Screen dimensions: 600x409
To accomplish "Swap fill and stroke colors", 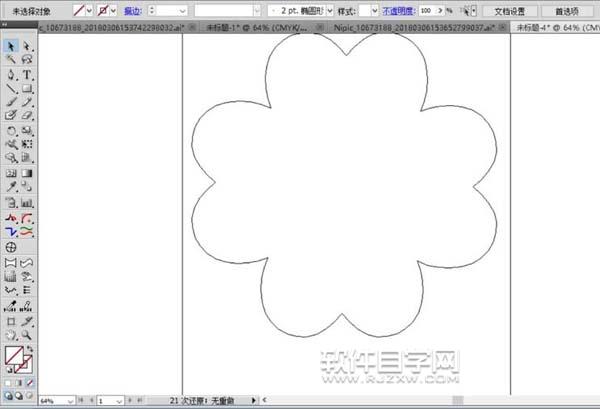I will pyautogui.click(x=30, y=349).
